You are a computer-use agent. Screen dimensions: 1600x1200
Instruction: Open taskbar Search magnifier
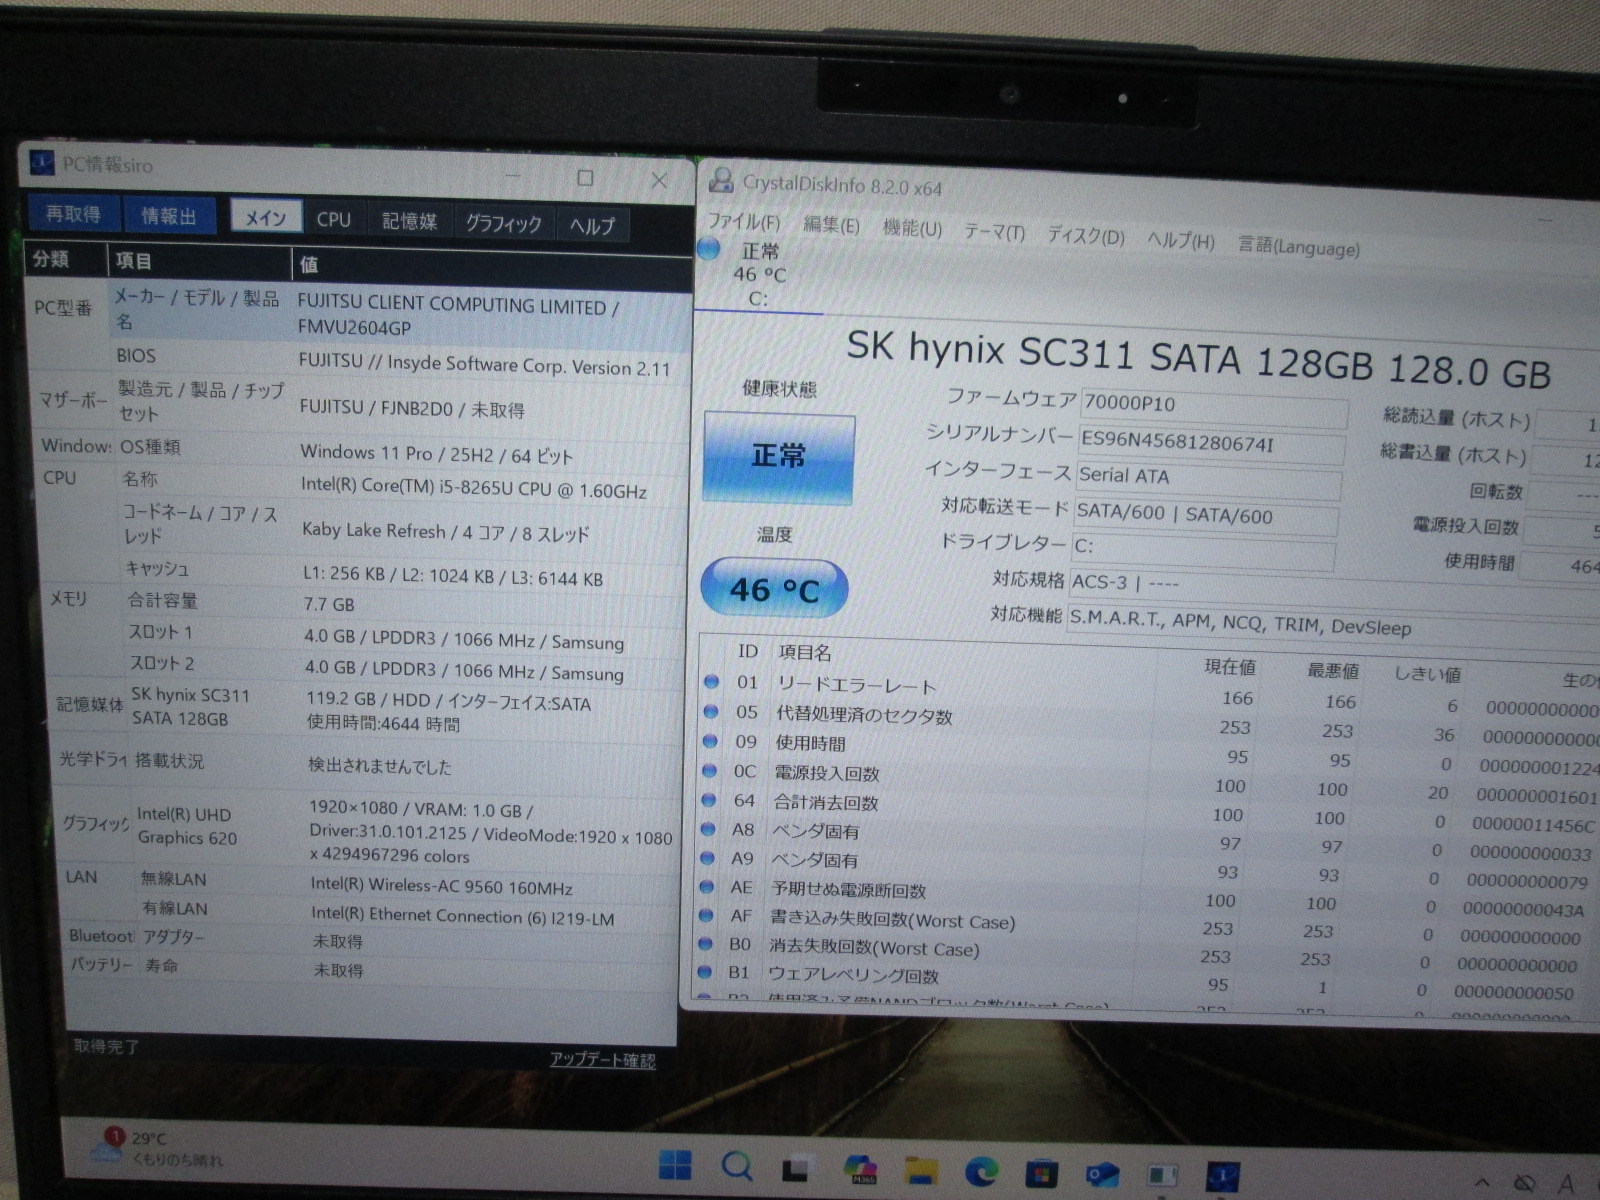point(737,1166)
